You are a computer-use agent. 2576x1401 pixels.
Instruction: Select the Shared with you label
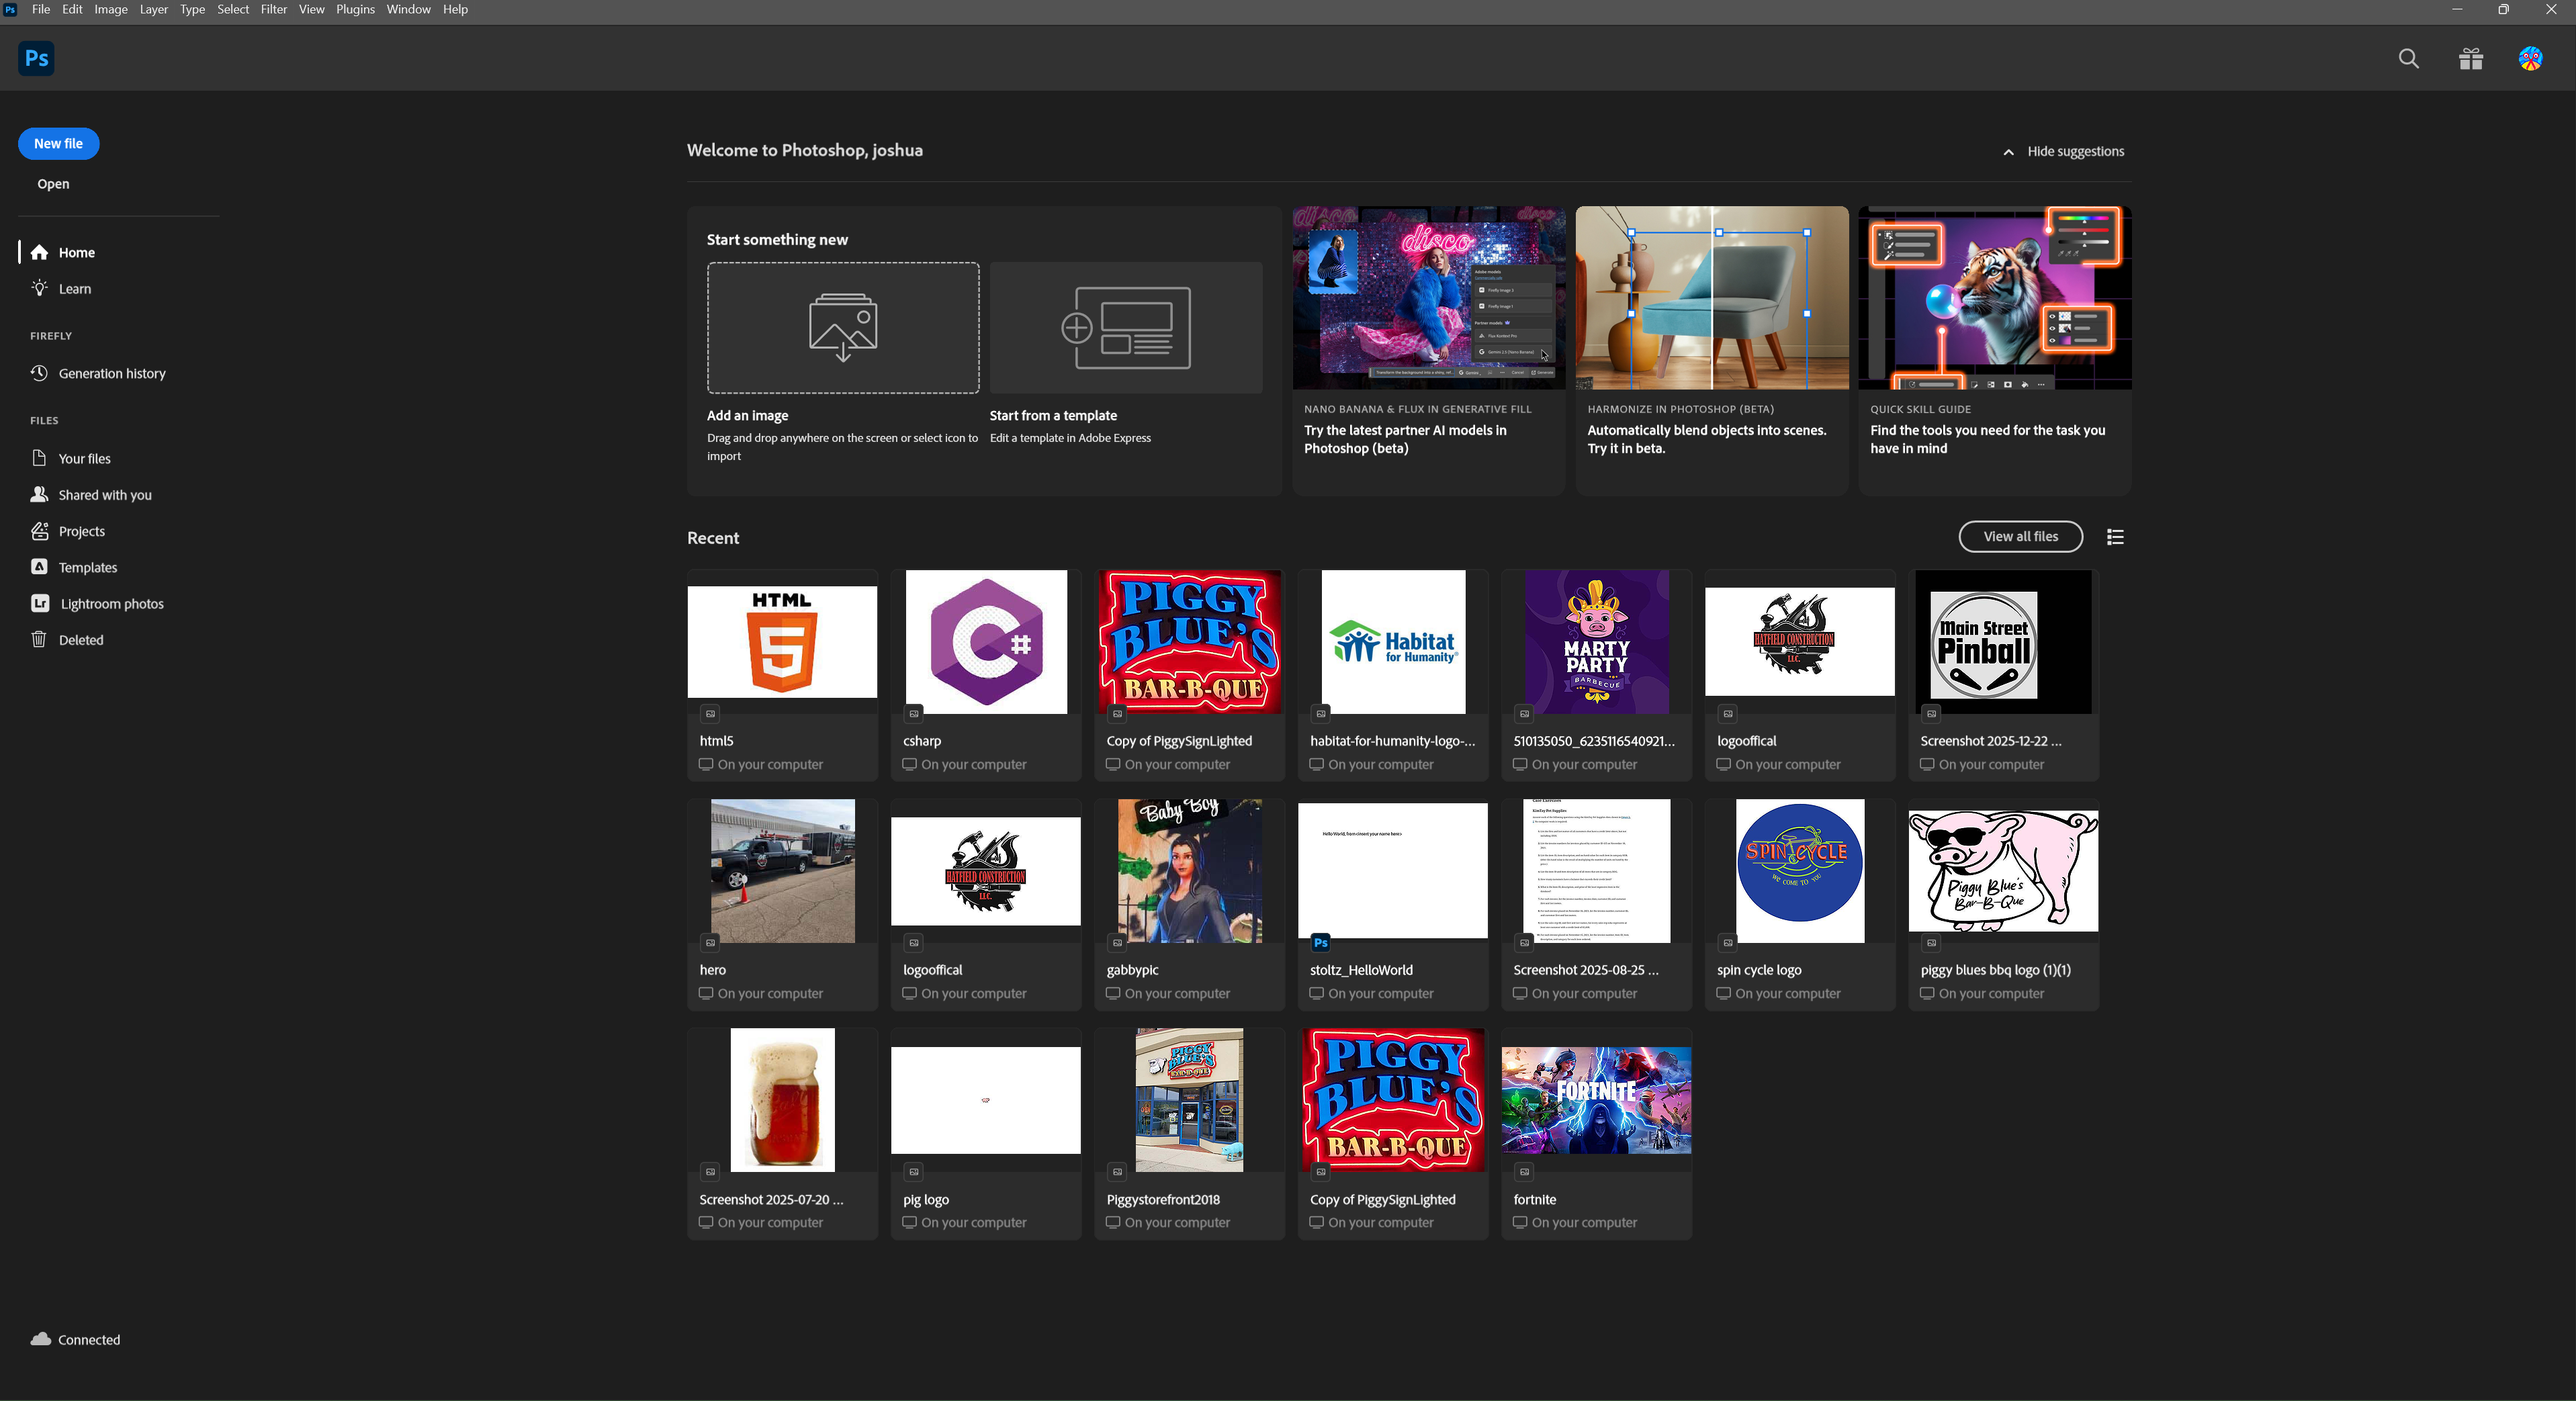(105, 495)
